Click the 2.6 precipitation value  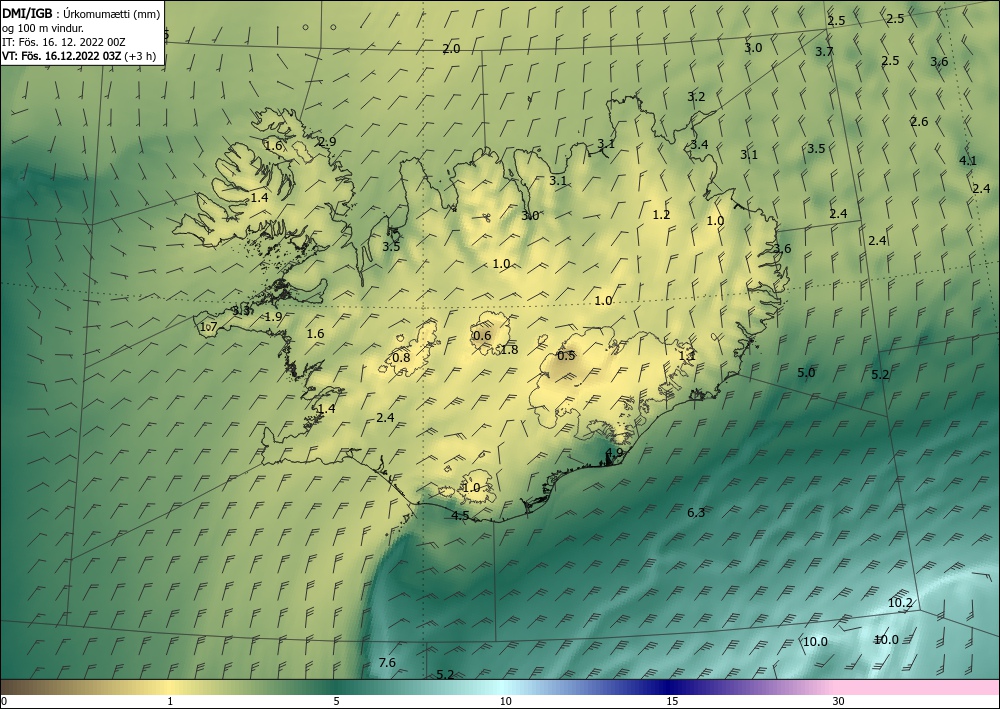(x=919, y=122)
